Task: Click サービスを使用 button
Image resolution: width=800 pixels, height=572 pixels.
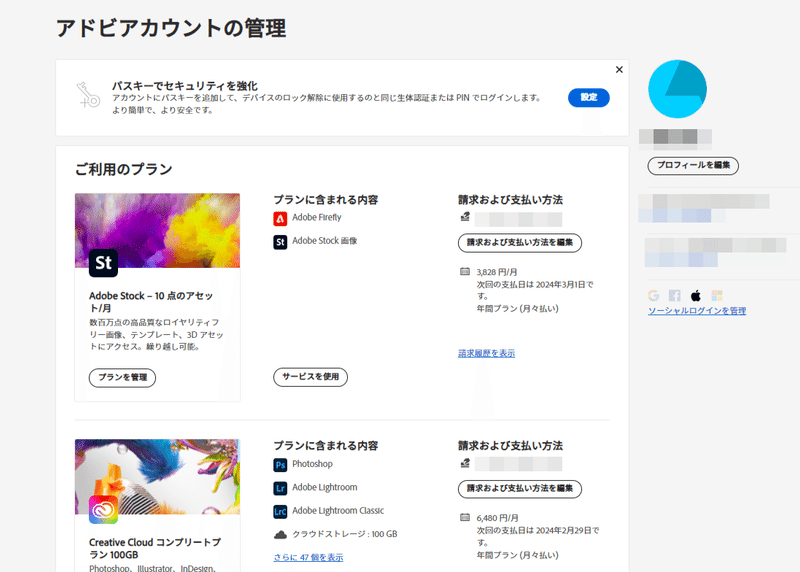Action: 310,377
